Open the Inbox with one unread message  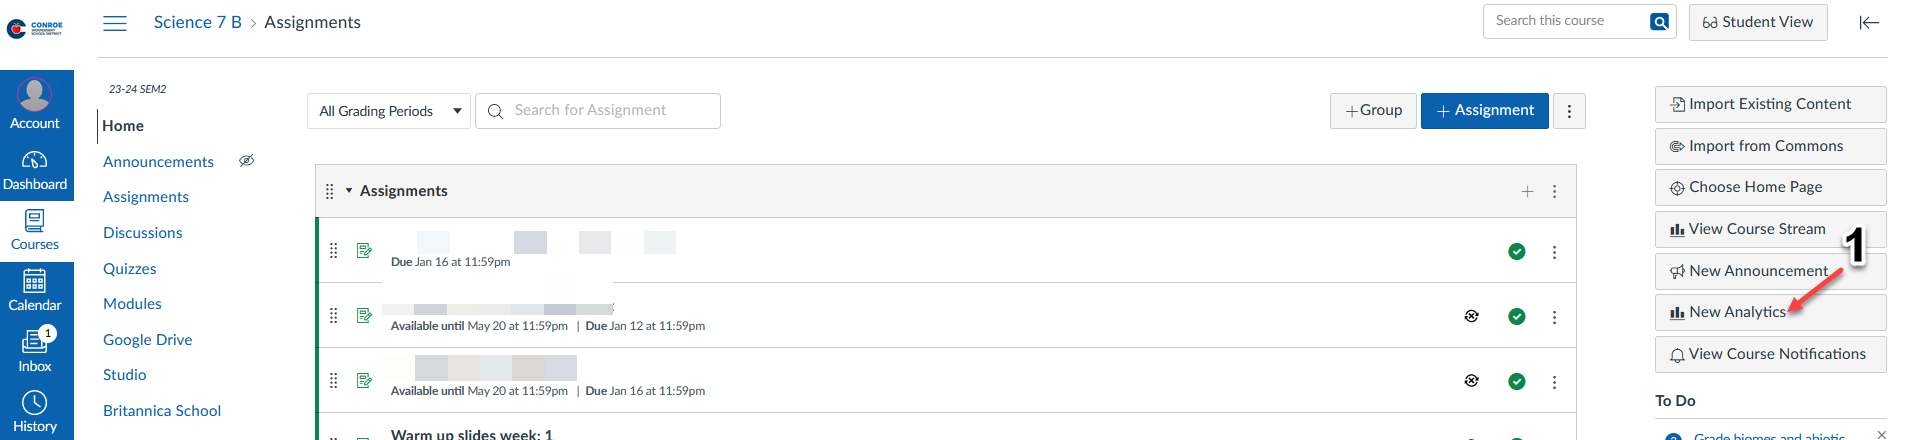click(35, 351)
